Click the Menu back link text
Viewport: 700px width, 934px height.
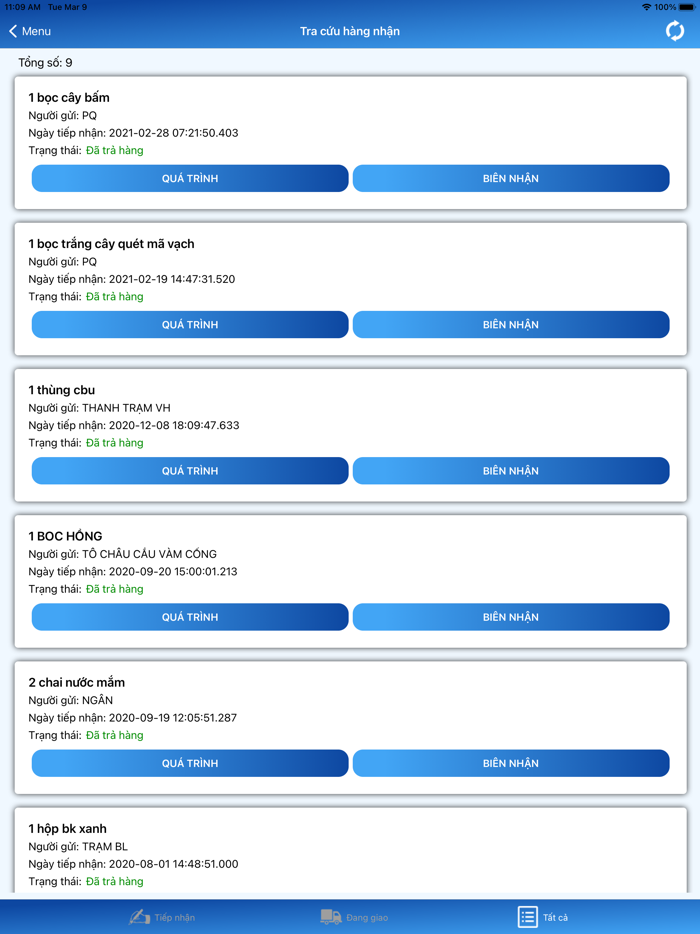point(36,32)
